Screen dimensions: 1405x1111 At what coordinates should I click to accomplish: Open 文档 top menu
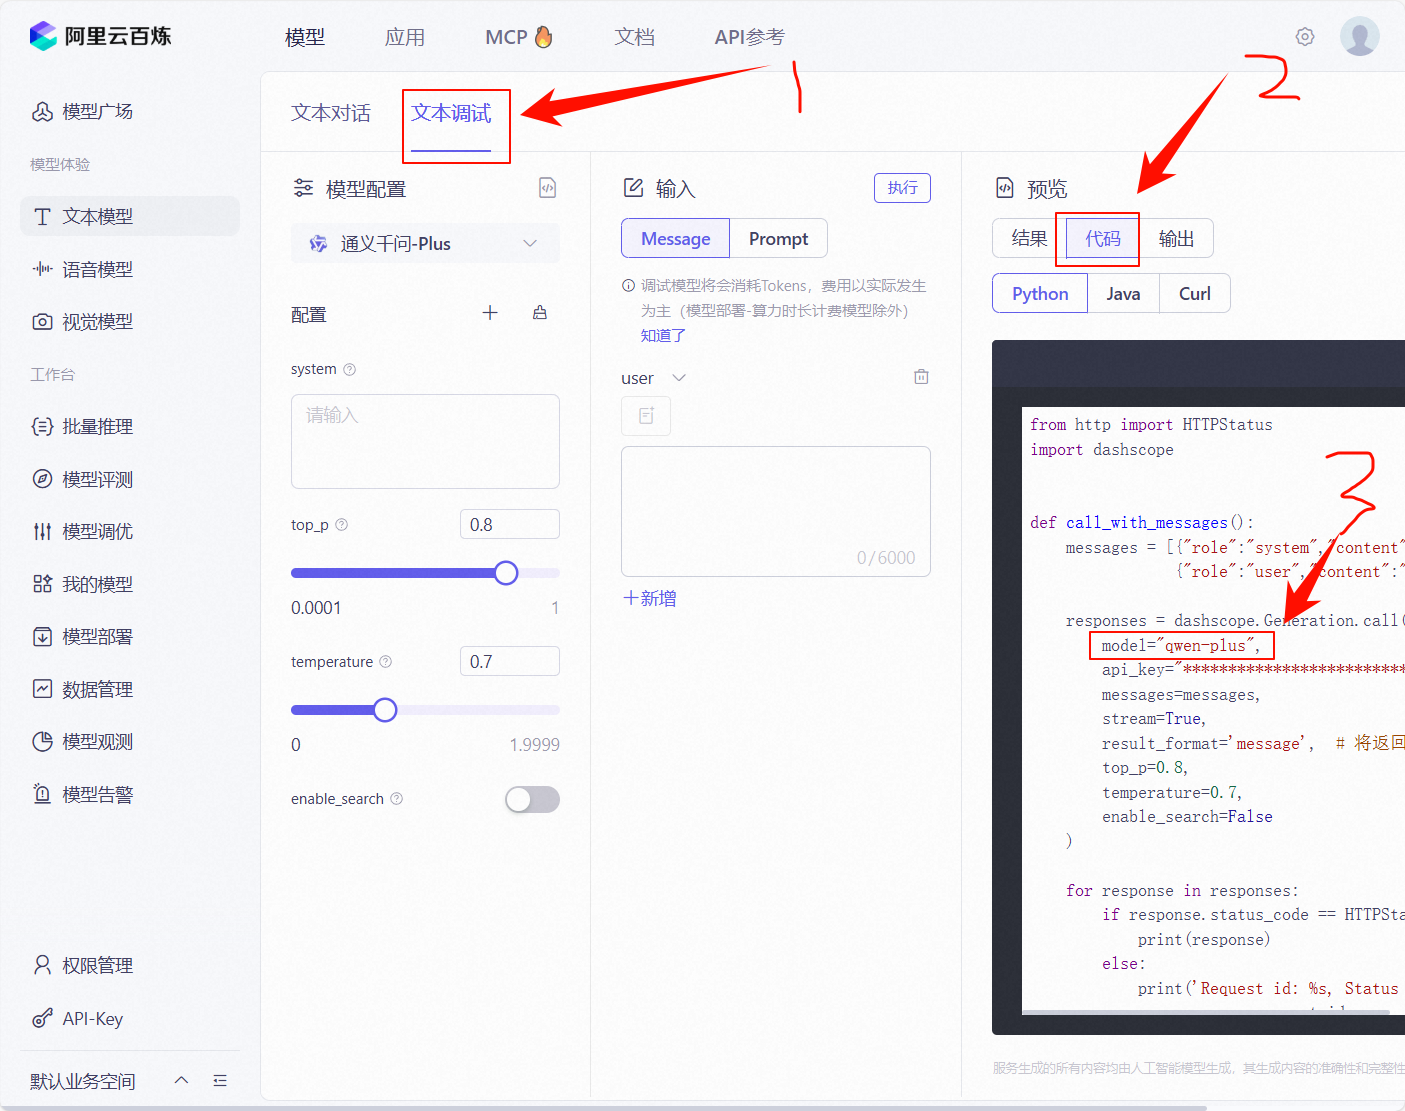635,37
